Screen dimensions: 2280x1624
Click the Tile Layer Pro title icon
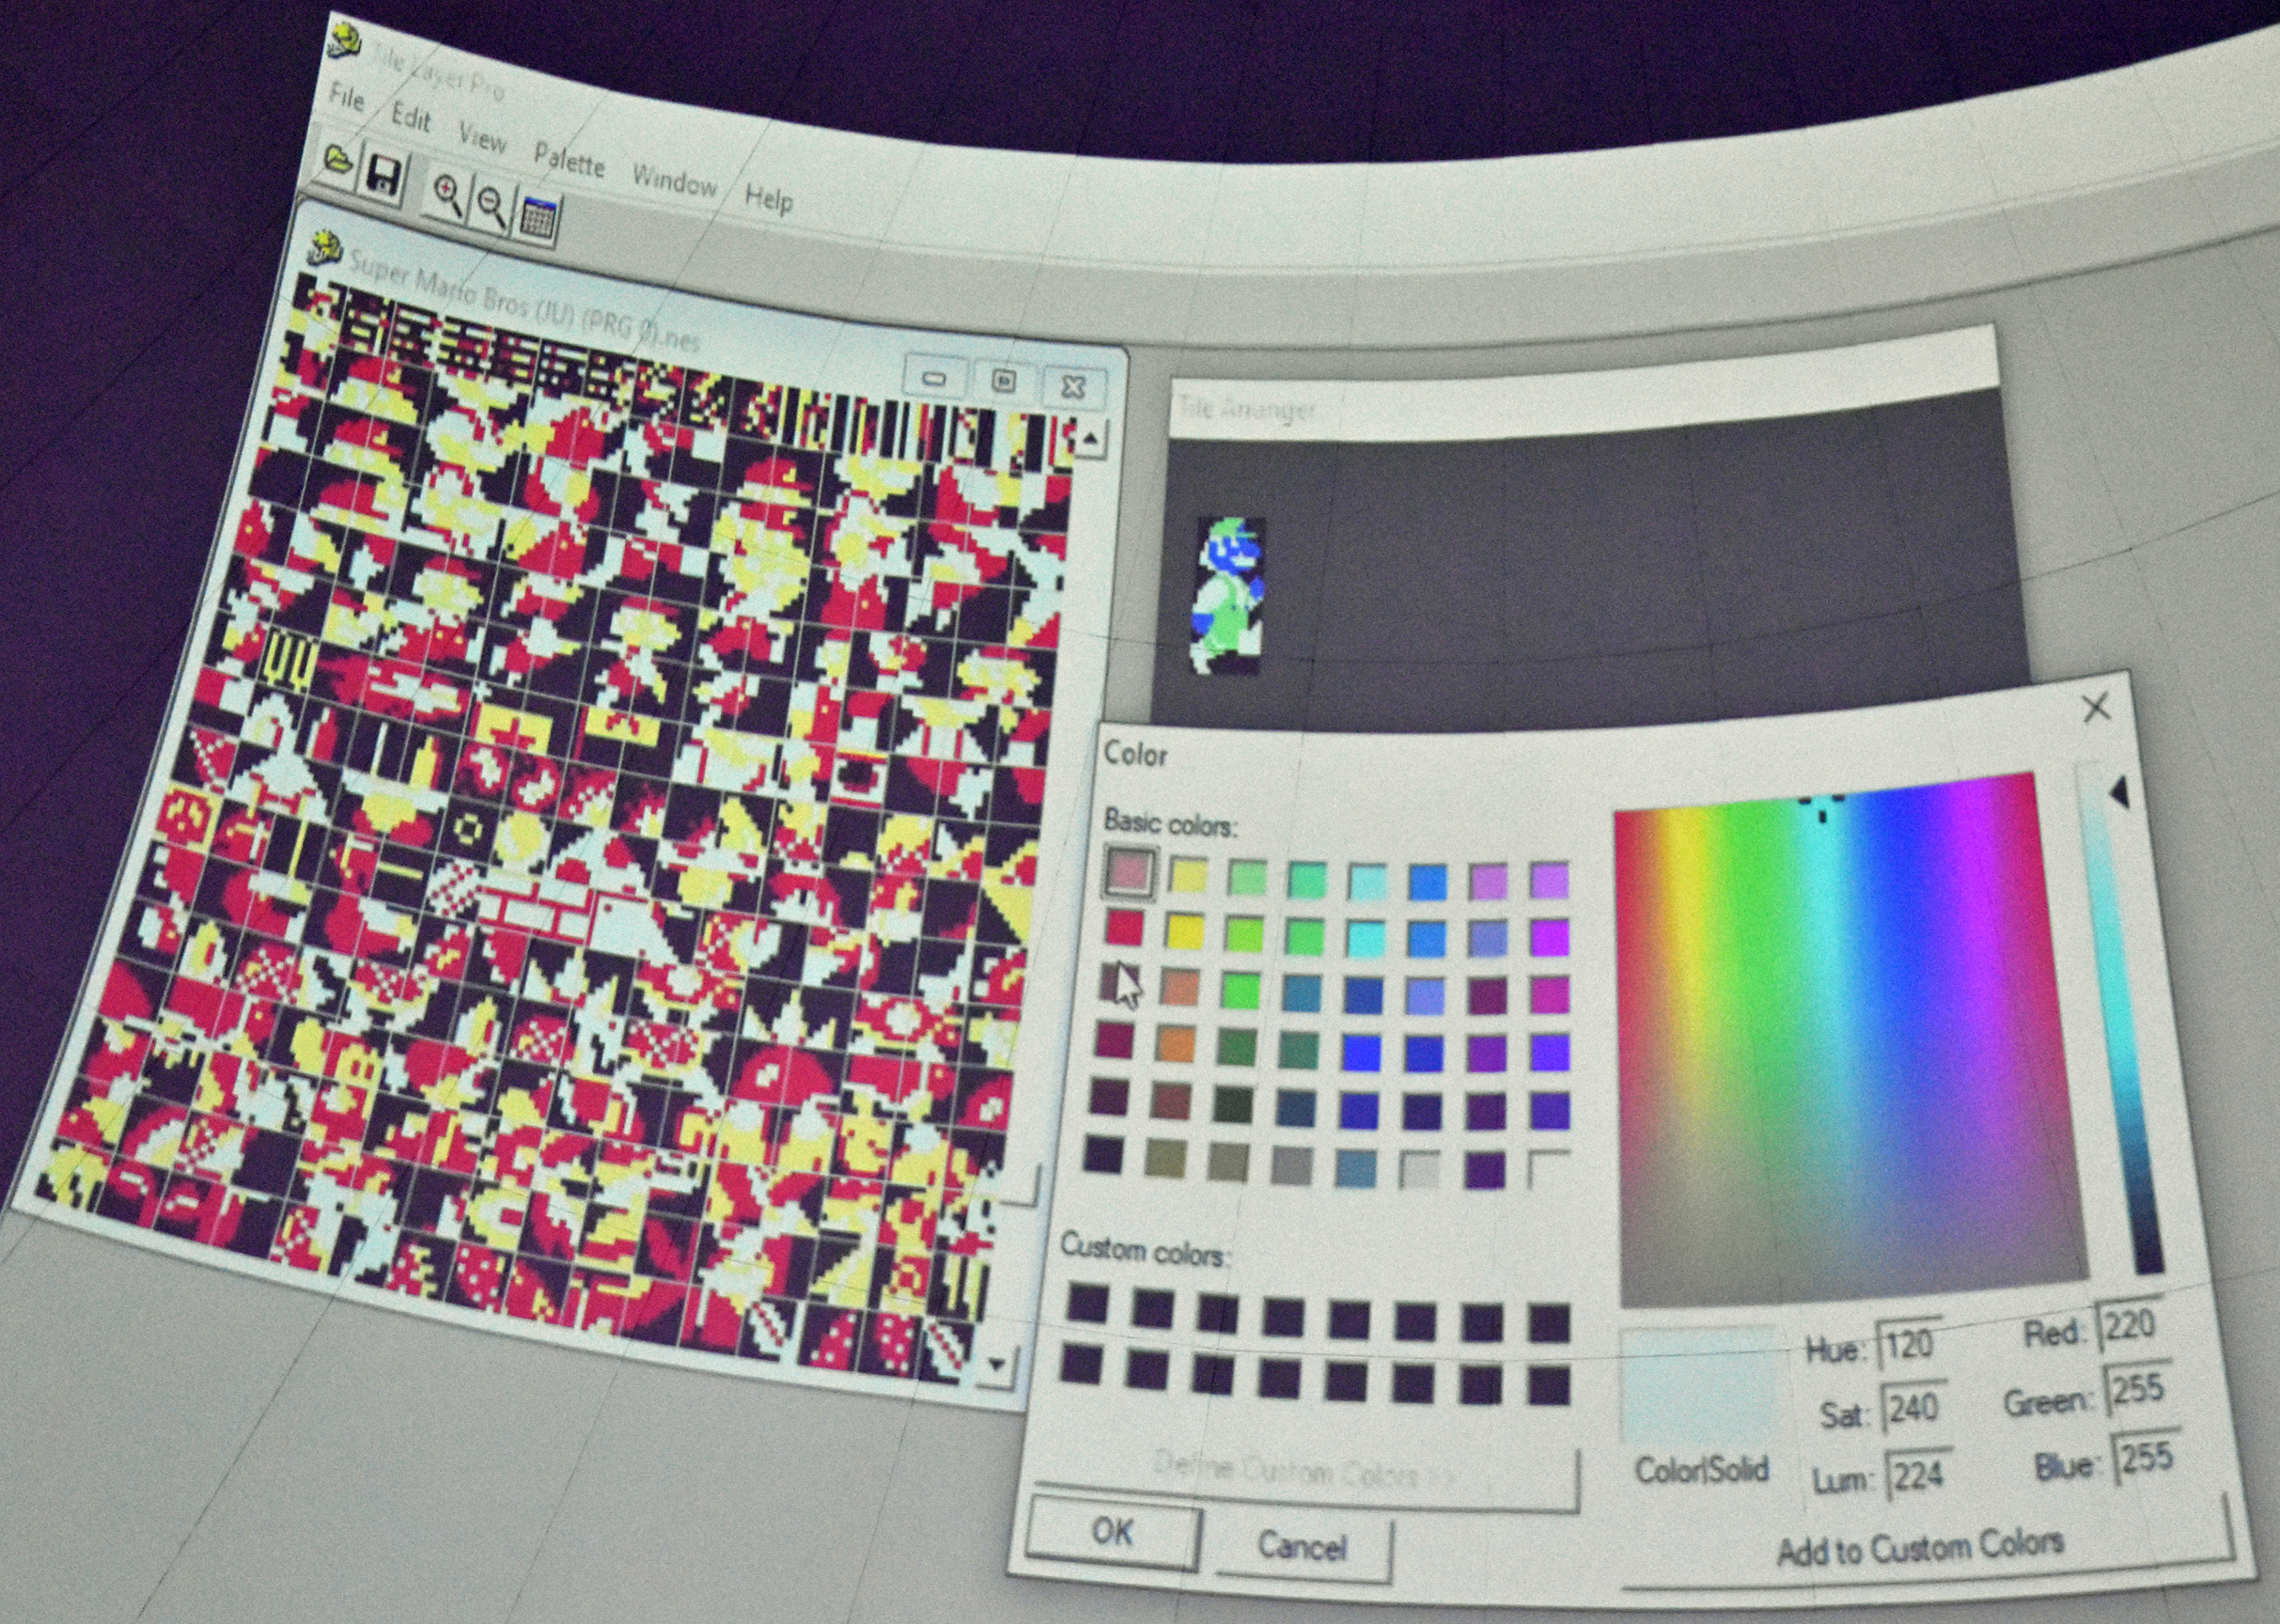click(344, 42)
